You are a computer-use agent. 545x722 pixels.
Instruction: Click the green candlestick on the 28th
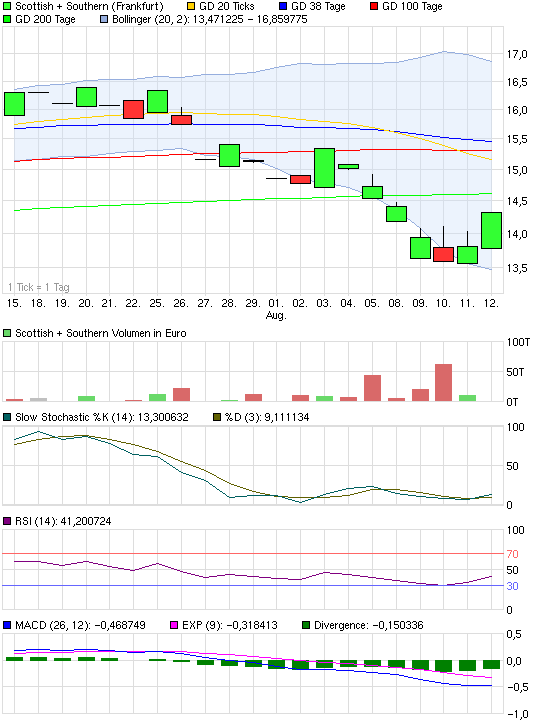(x=229, y=155)
